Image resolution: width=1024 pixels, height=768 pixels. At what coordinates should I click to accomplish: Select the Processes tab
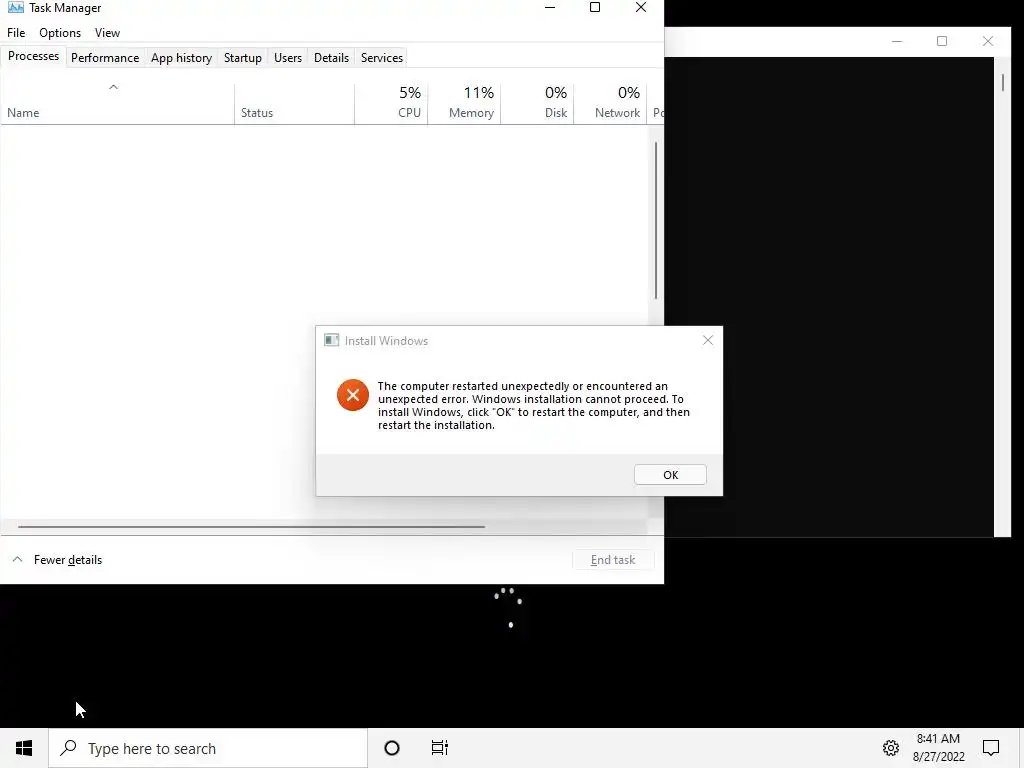click(33, 56)
